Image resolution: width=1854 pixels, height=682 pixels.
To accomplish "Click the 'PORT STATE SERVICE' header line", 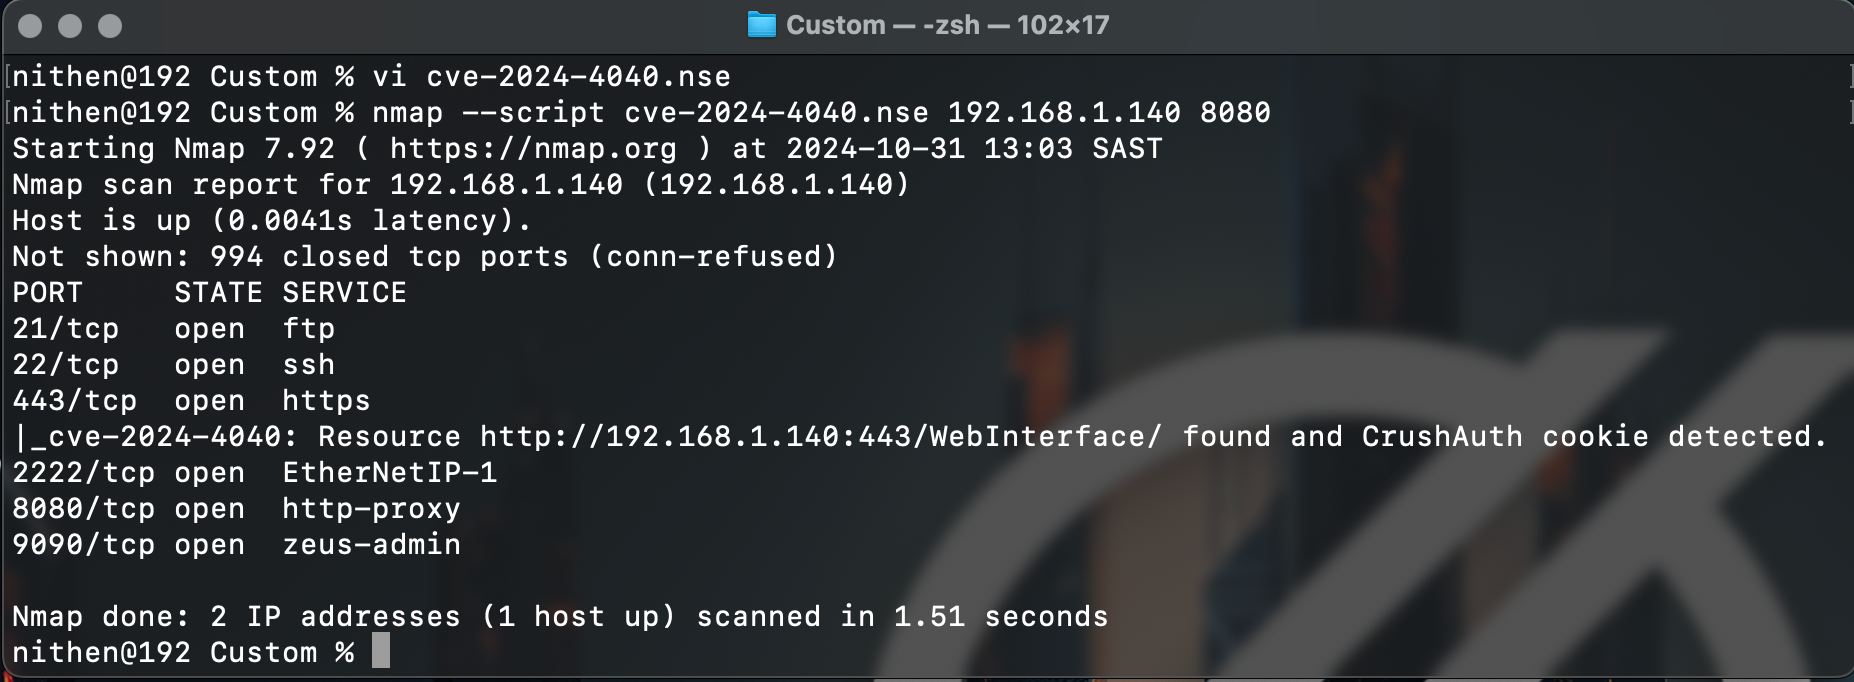I will coord(209,293).
